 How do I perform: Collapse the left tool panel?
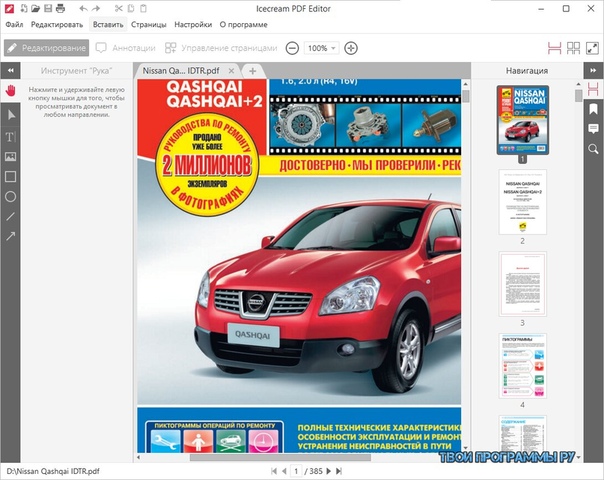[x=10, y=70]
